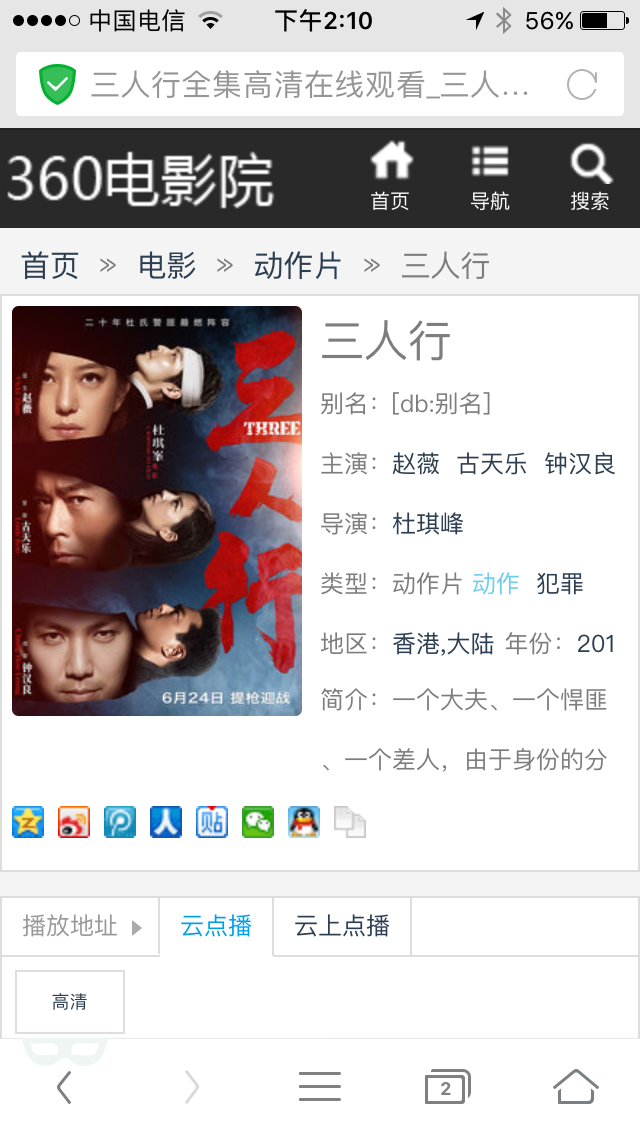The width and height of the screenshot is (640, 1136).
Task: Open the browser hamburger menu
Action: coord(320,1087)
